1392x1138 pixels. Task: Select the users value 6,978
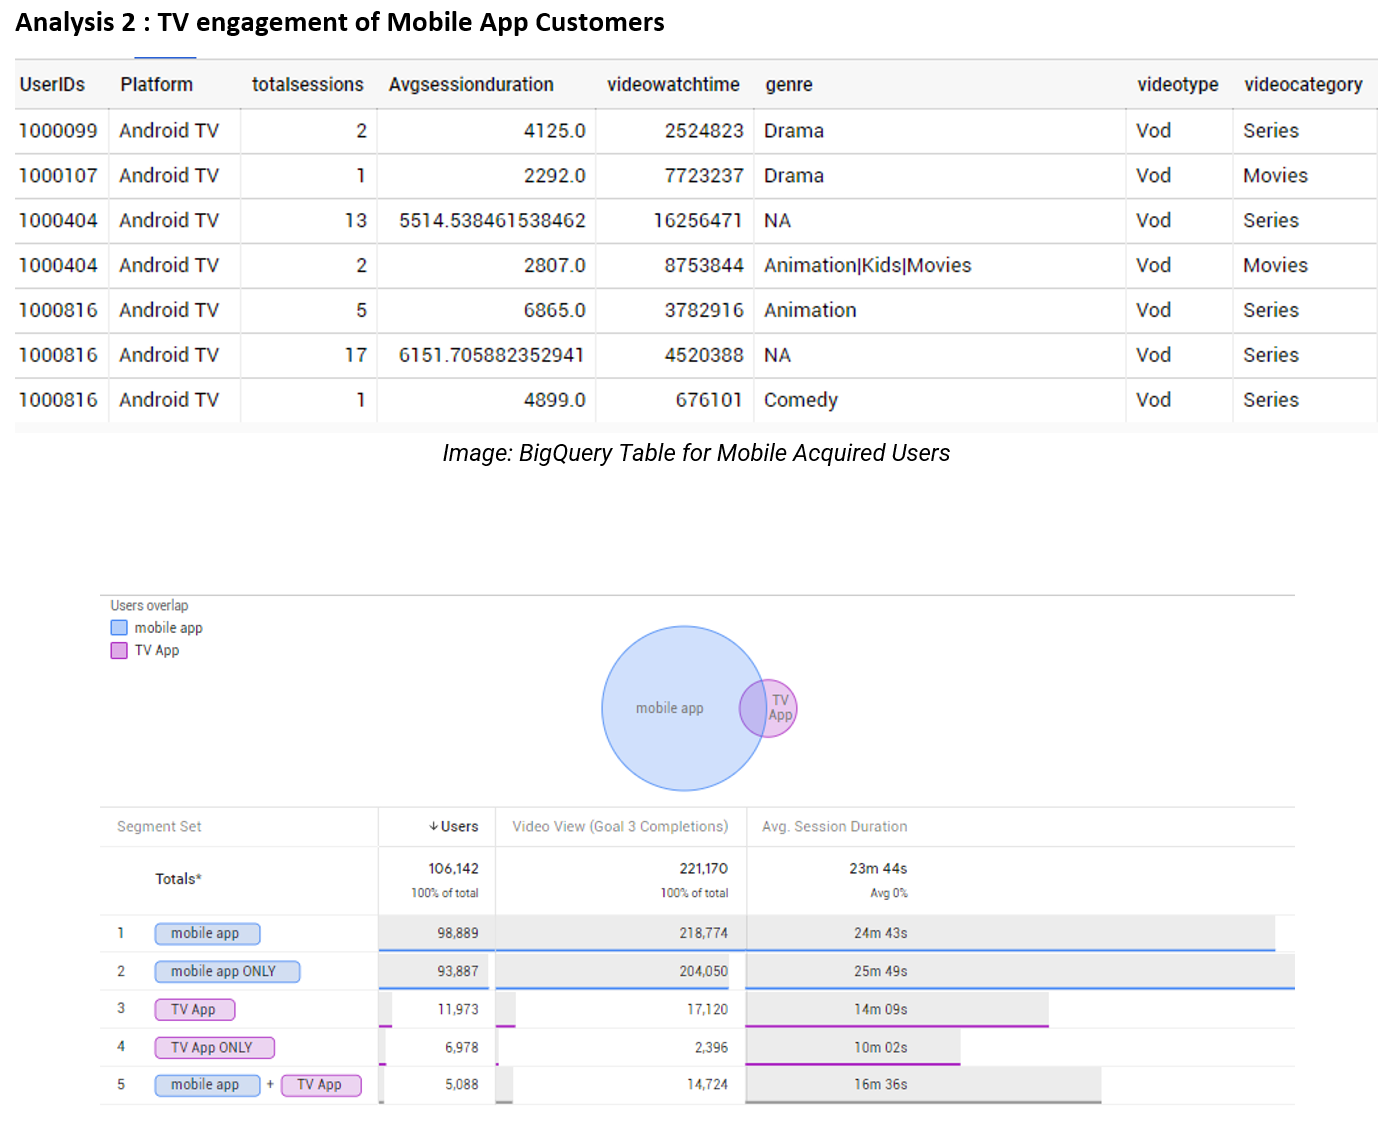pos(462,1047)
